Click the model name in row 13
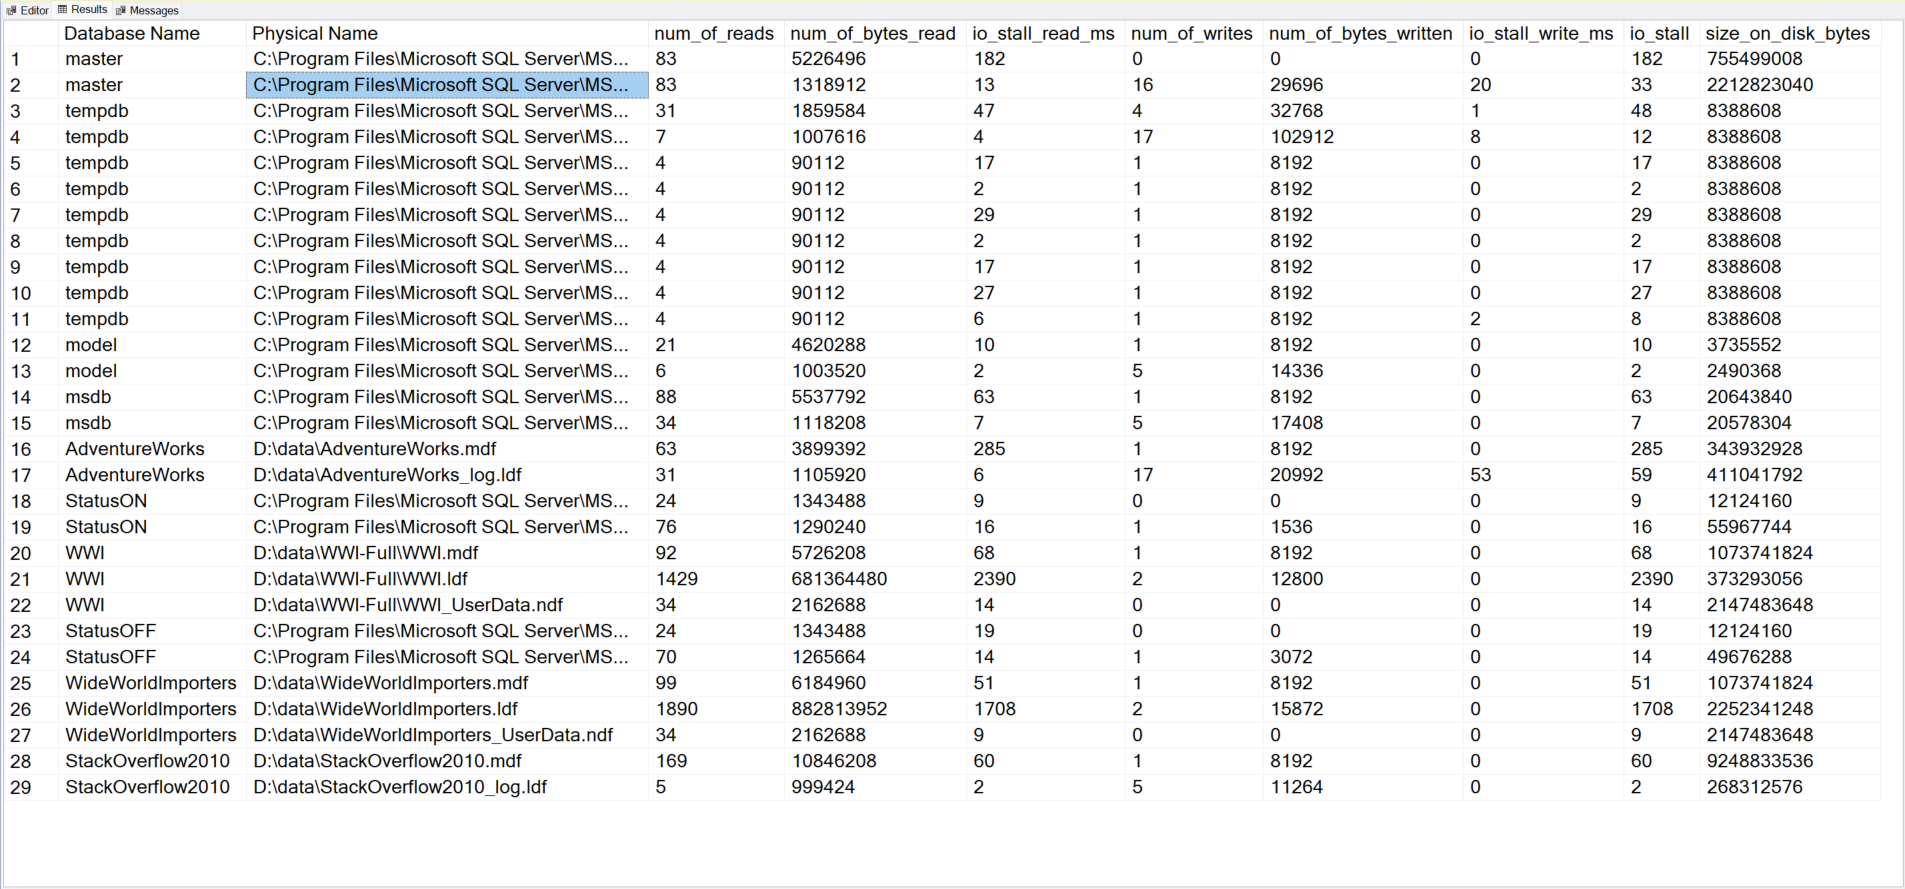Screen dimensions: 1905x889 (91, 371)
